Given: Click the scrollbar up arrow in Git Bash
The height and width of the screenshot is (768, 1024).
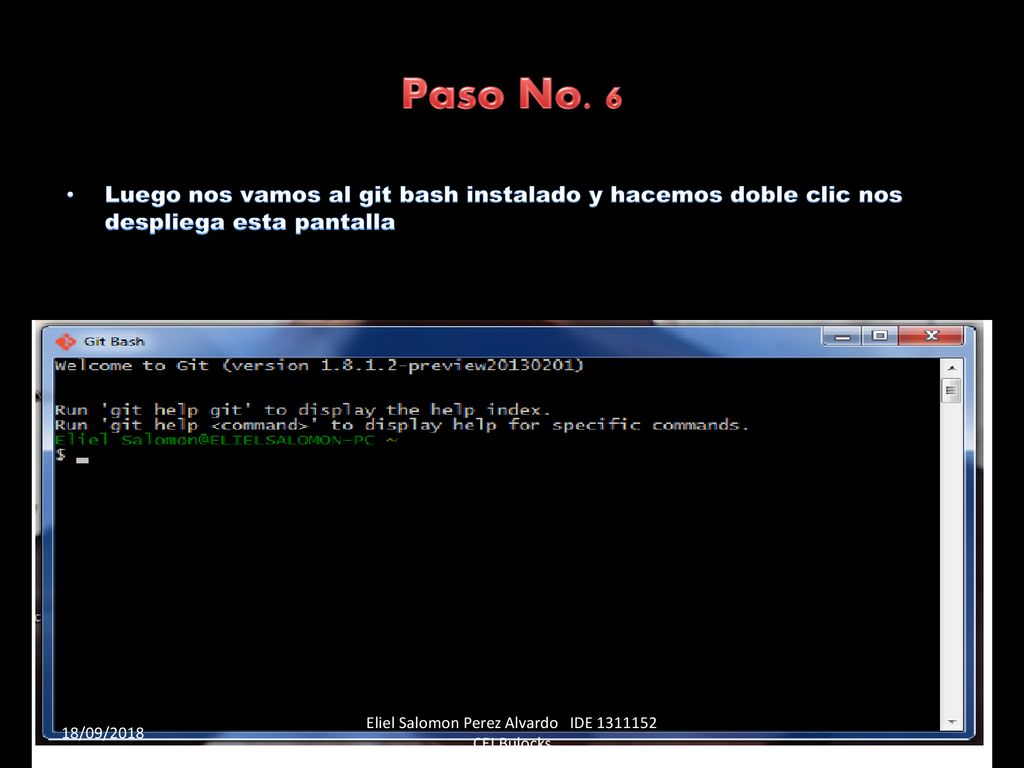Looking at the screenshot, I should (x=952, y=368).
